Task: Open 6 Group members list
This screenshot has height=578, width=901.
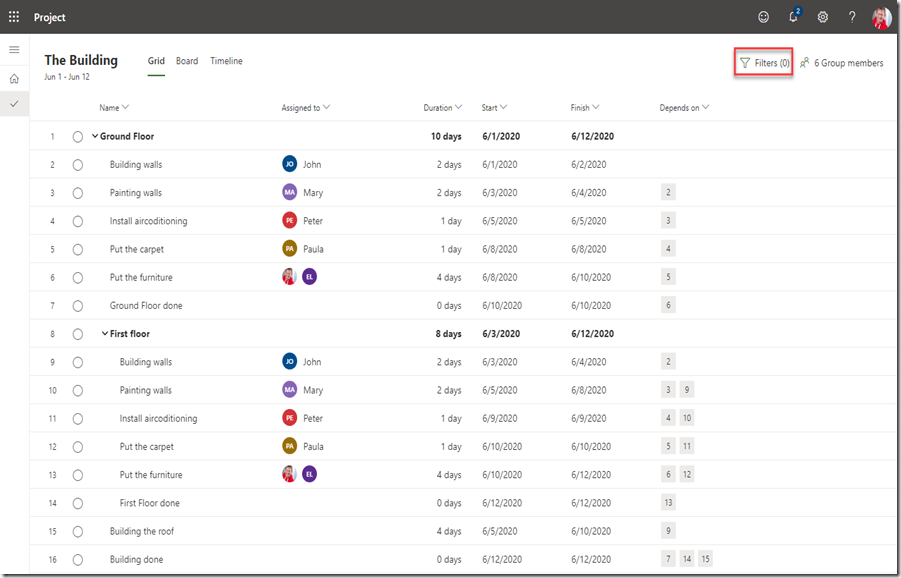Action: pos(841,63)
